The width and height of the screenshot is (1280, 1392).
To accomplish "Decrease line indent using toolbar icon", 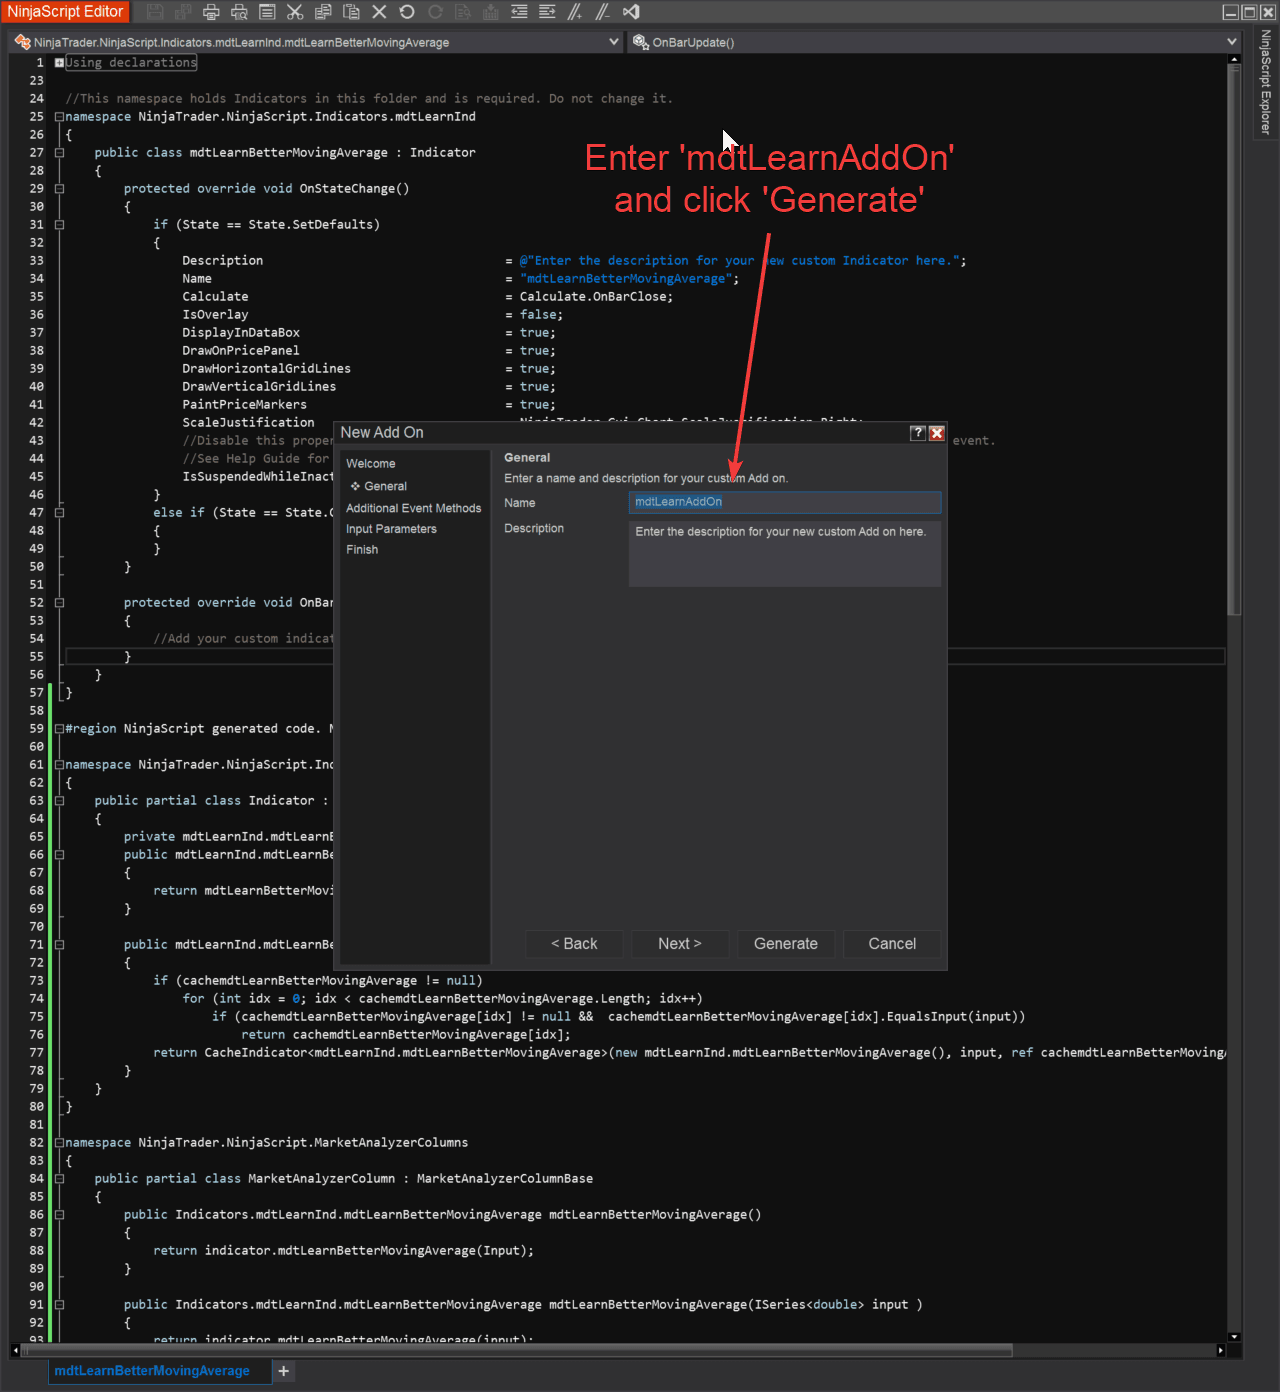I will point(519,12).
